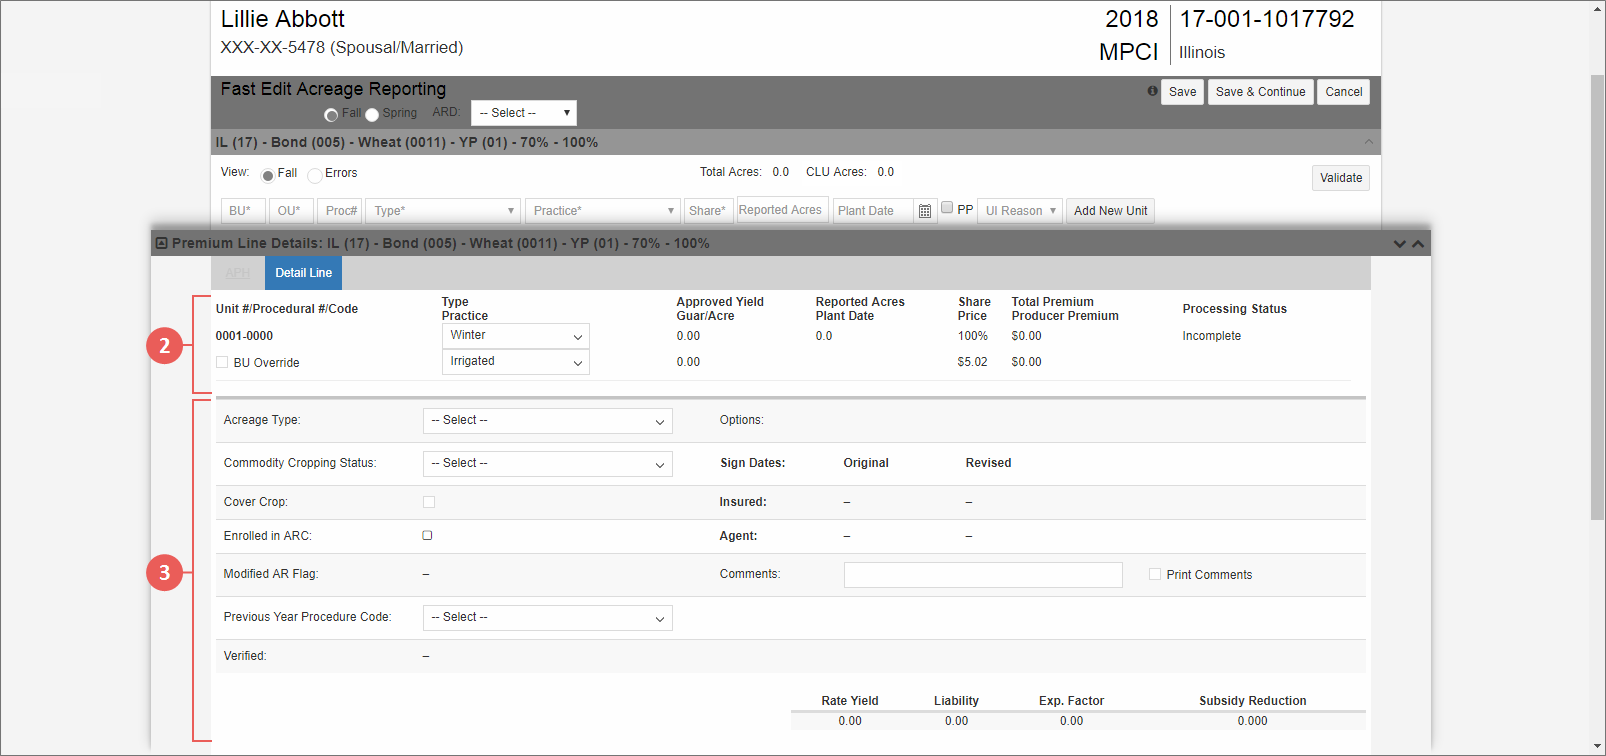The width and height of the screenshot is (1606, 756).
Task: Change the Winter type dropdown
Action: [x=516, y=336]
